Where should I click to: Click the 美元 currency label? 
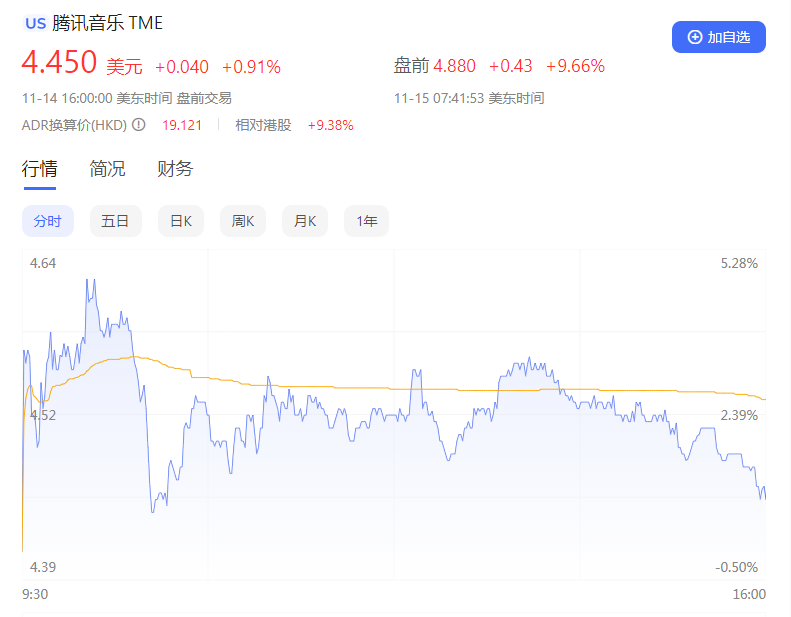(x=124, y=67)
